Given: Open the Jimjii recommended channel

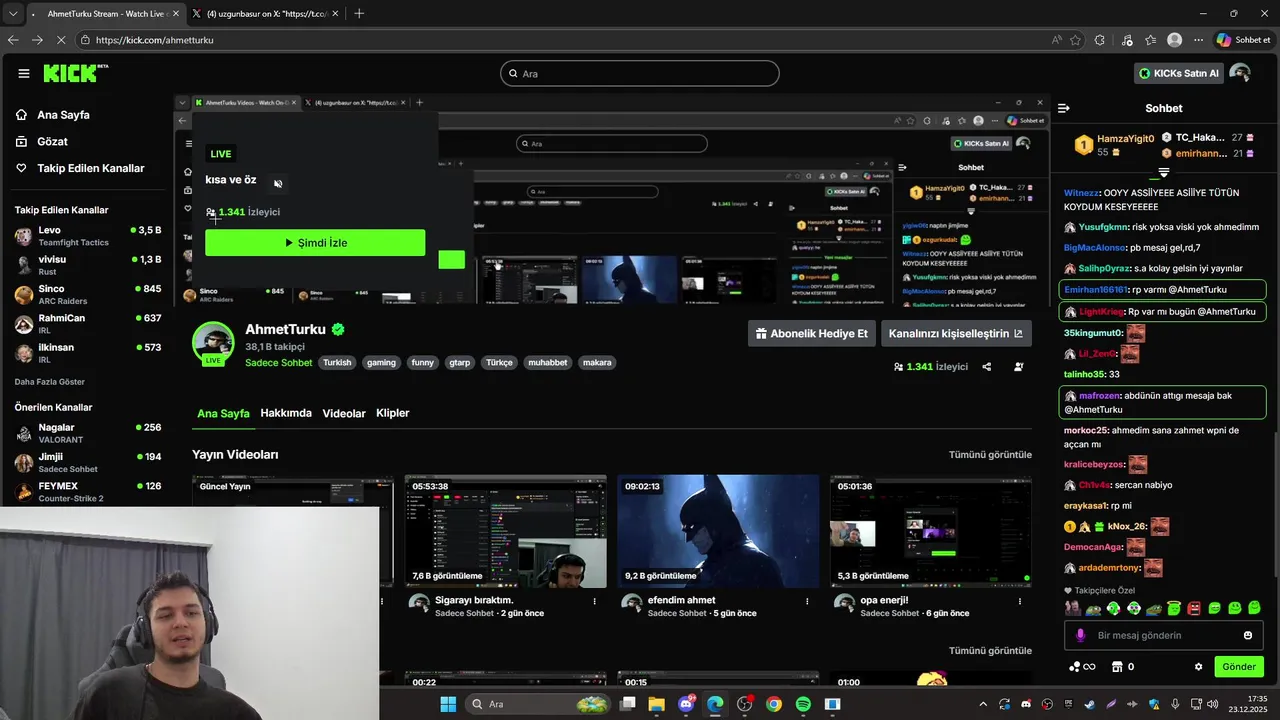Looking at the screenshot, I should 88,462.
